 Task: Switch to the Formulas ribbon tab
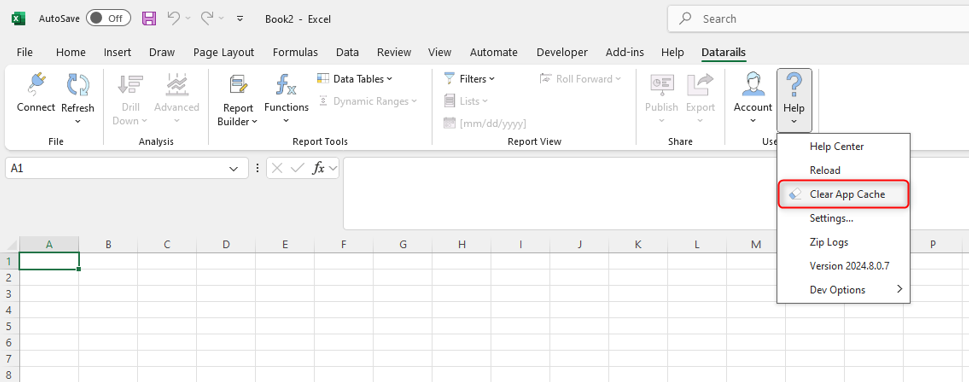tap(295, 53)
